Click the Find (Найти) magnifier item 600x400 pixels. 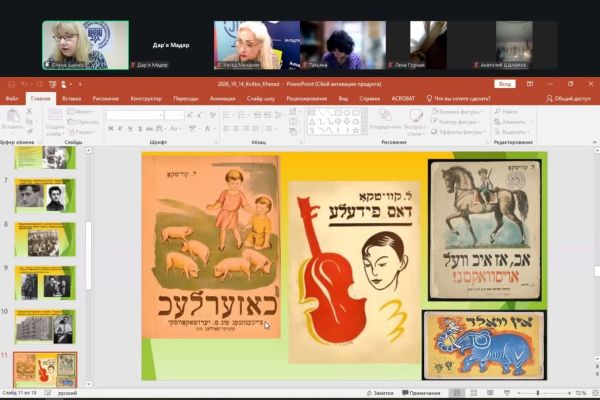tap(506, 111)
